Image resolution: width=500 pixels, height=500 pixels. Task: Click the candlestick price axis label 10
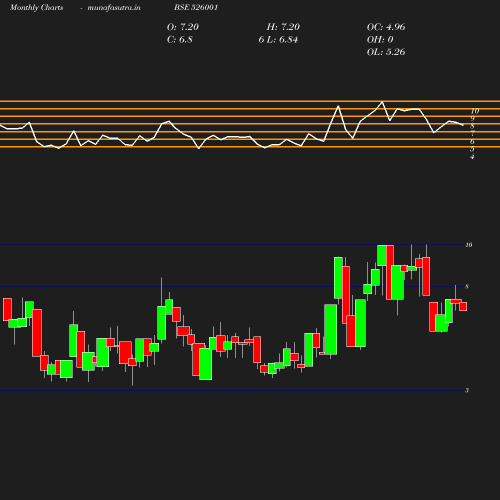469,245
